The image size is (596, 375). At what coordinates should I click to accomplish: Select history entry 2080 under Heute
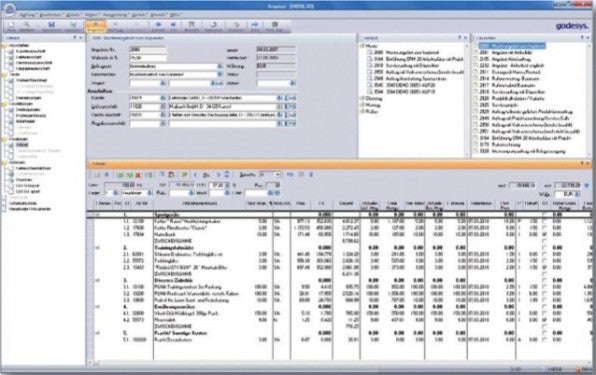click(x=406, y=52)
